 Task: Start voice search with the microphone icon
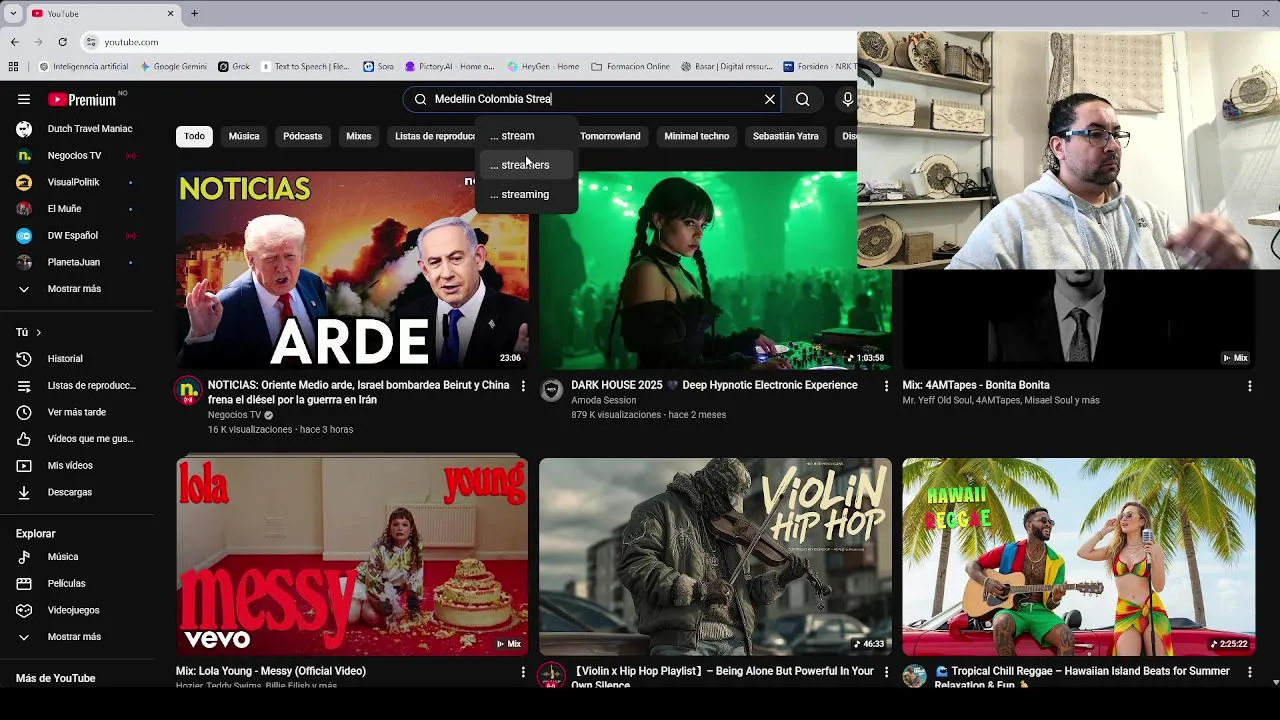(847, 99)
